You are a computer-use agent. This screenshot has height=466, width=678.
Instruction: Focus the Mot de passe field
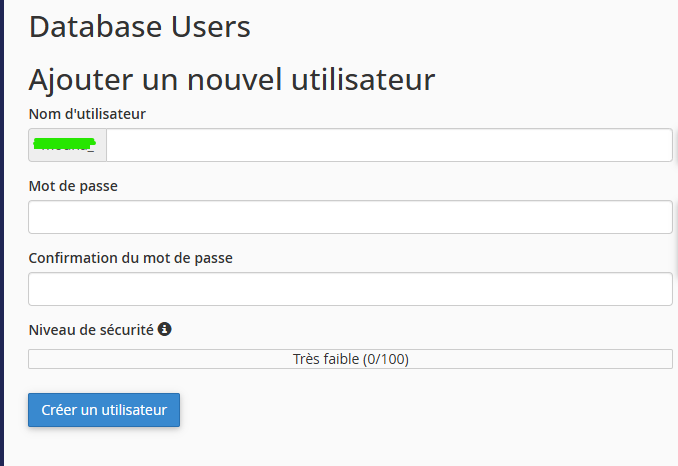350,217
